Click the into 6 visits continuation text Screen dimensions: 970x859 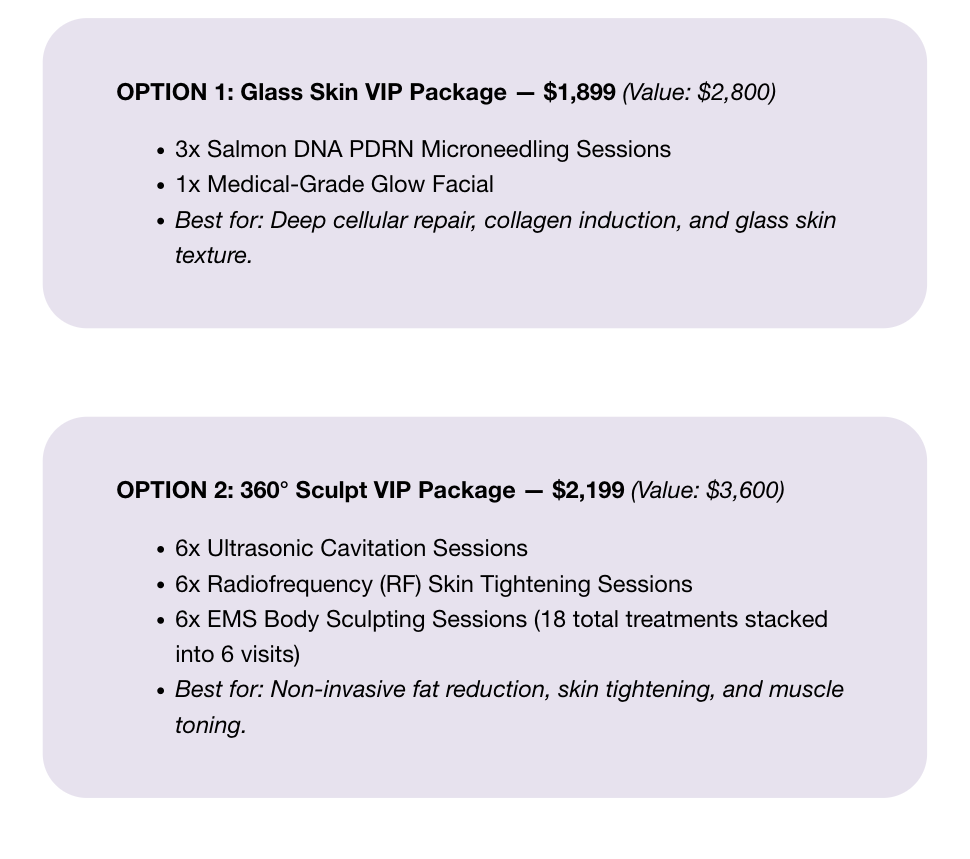pos(238,655)
